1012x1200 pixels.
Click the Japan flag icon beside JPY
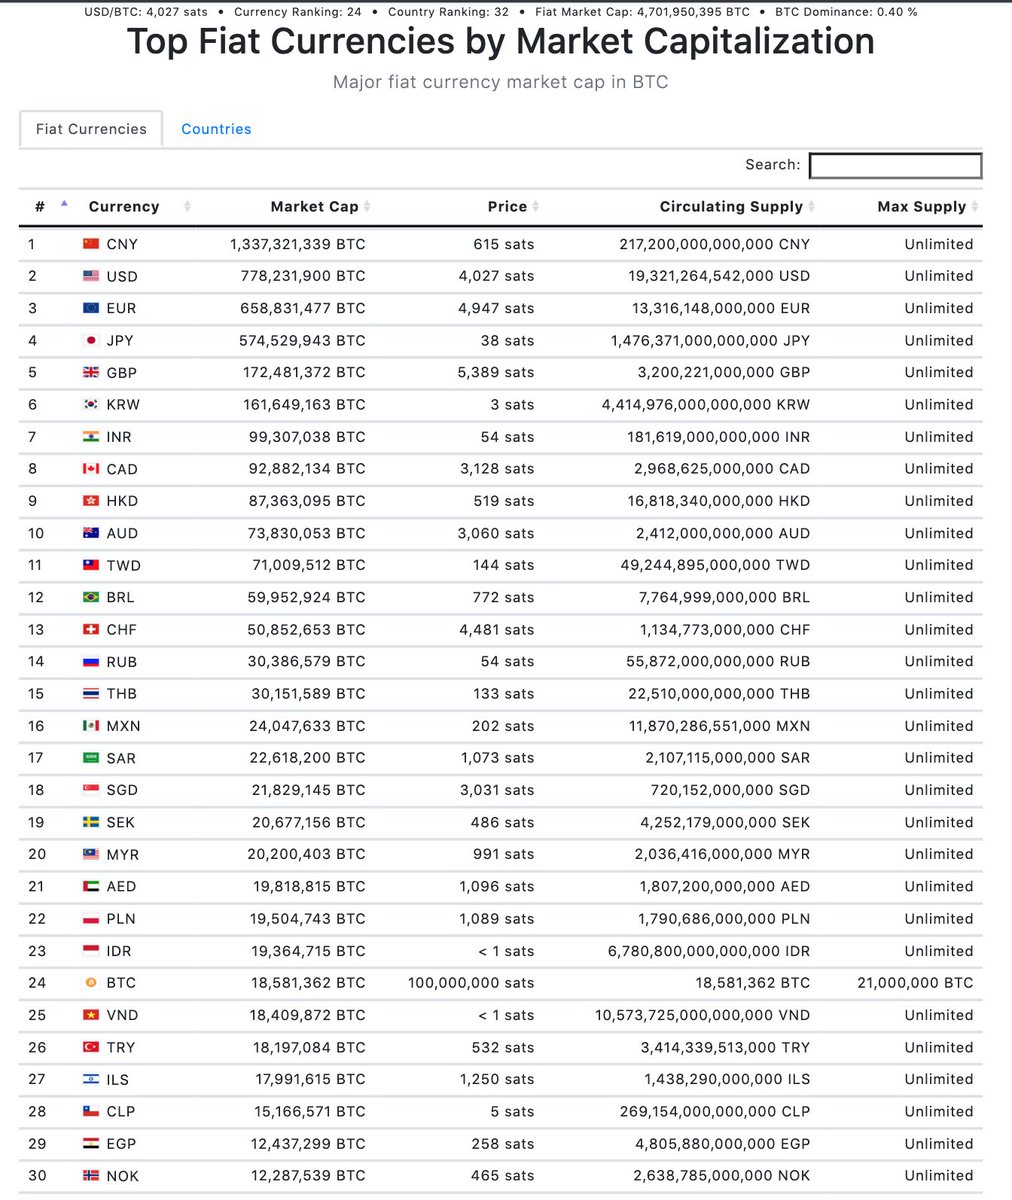91,340
